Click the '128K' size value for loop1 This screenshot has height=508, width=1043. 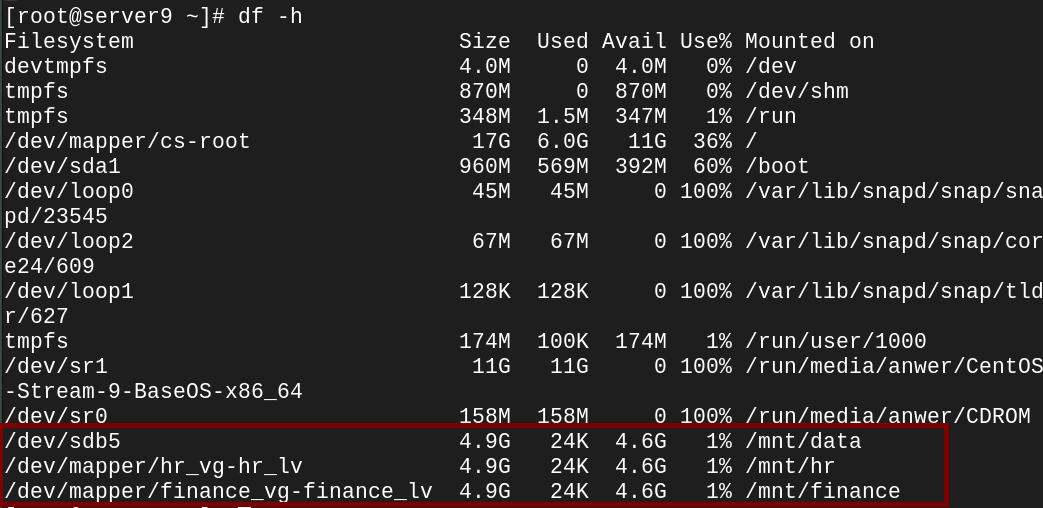484,291
